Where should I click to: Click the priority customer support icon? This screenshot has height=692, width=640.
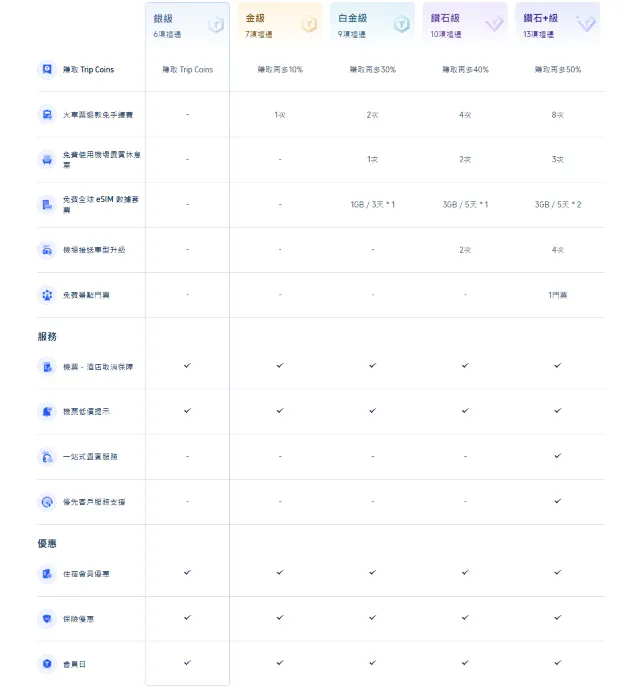tap(47, 502)
